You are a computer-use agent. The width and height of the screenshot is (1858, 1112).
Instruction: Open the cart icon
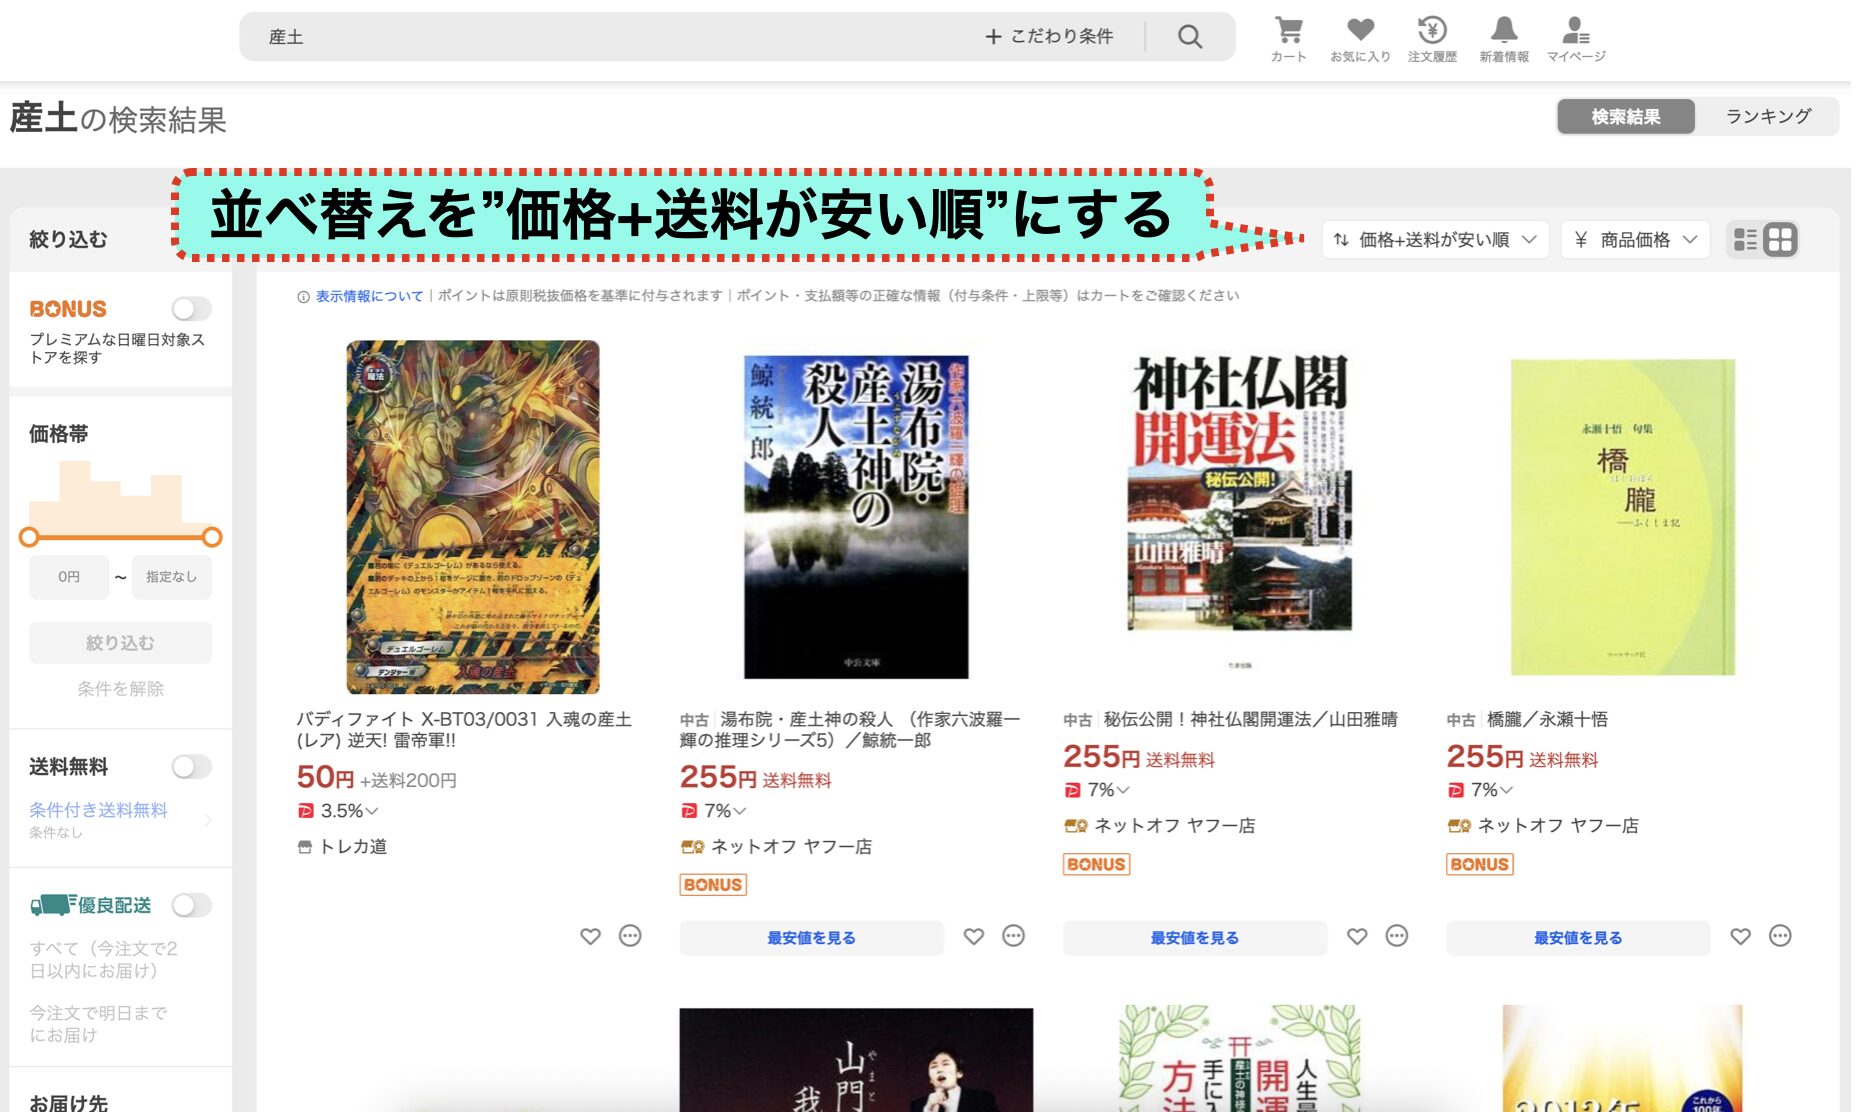[x=1288, y=39]
